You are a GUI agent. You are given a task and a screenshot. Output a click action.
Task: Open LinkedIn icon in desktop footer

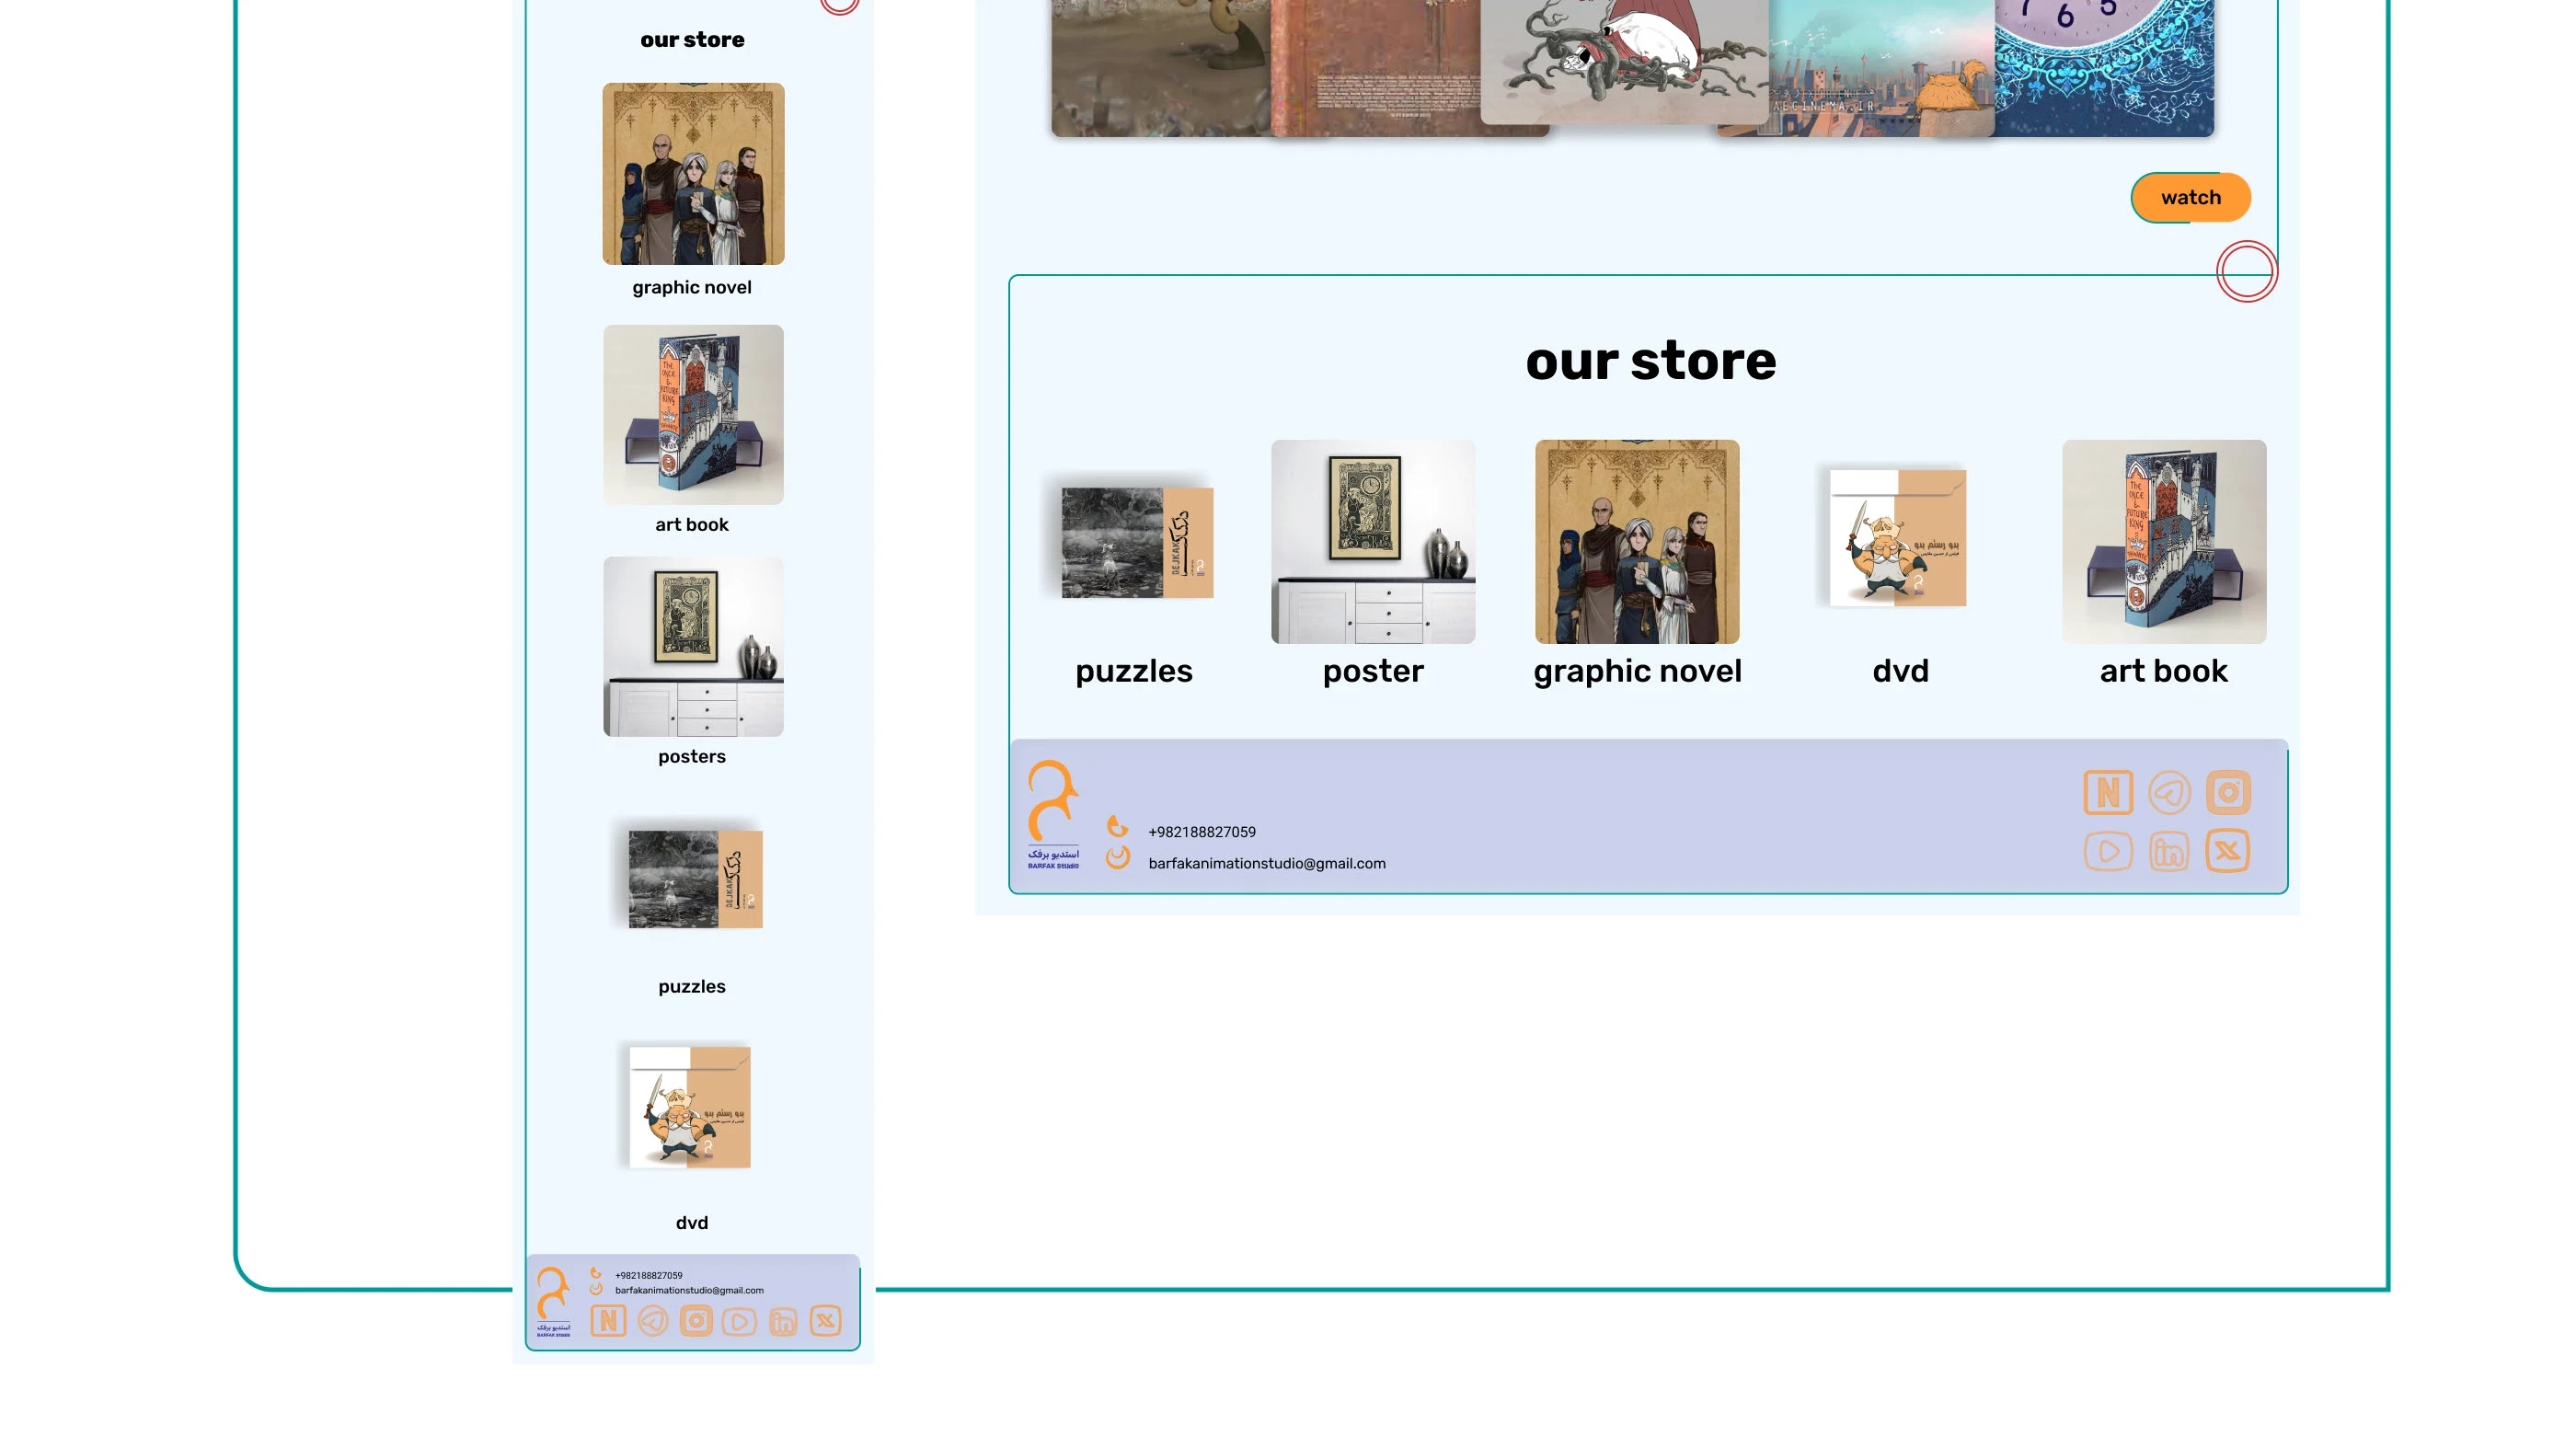(2169, 852)
